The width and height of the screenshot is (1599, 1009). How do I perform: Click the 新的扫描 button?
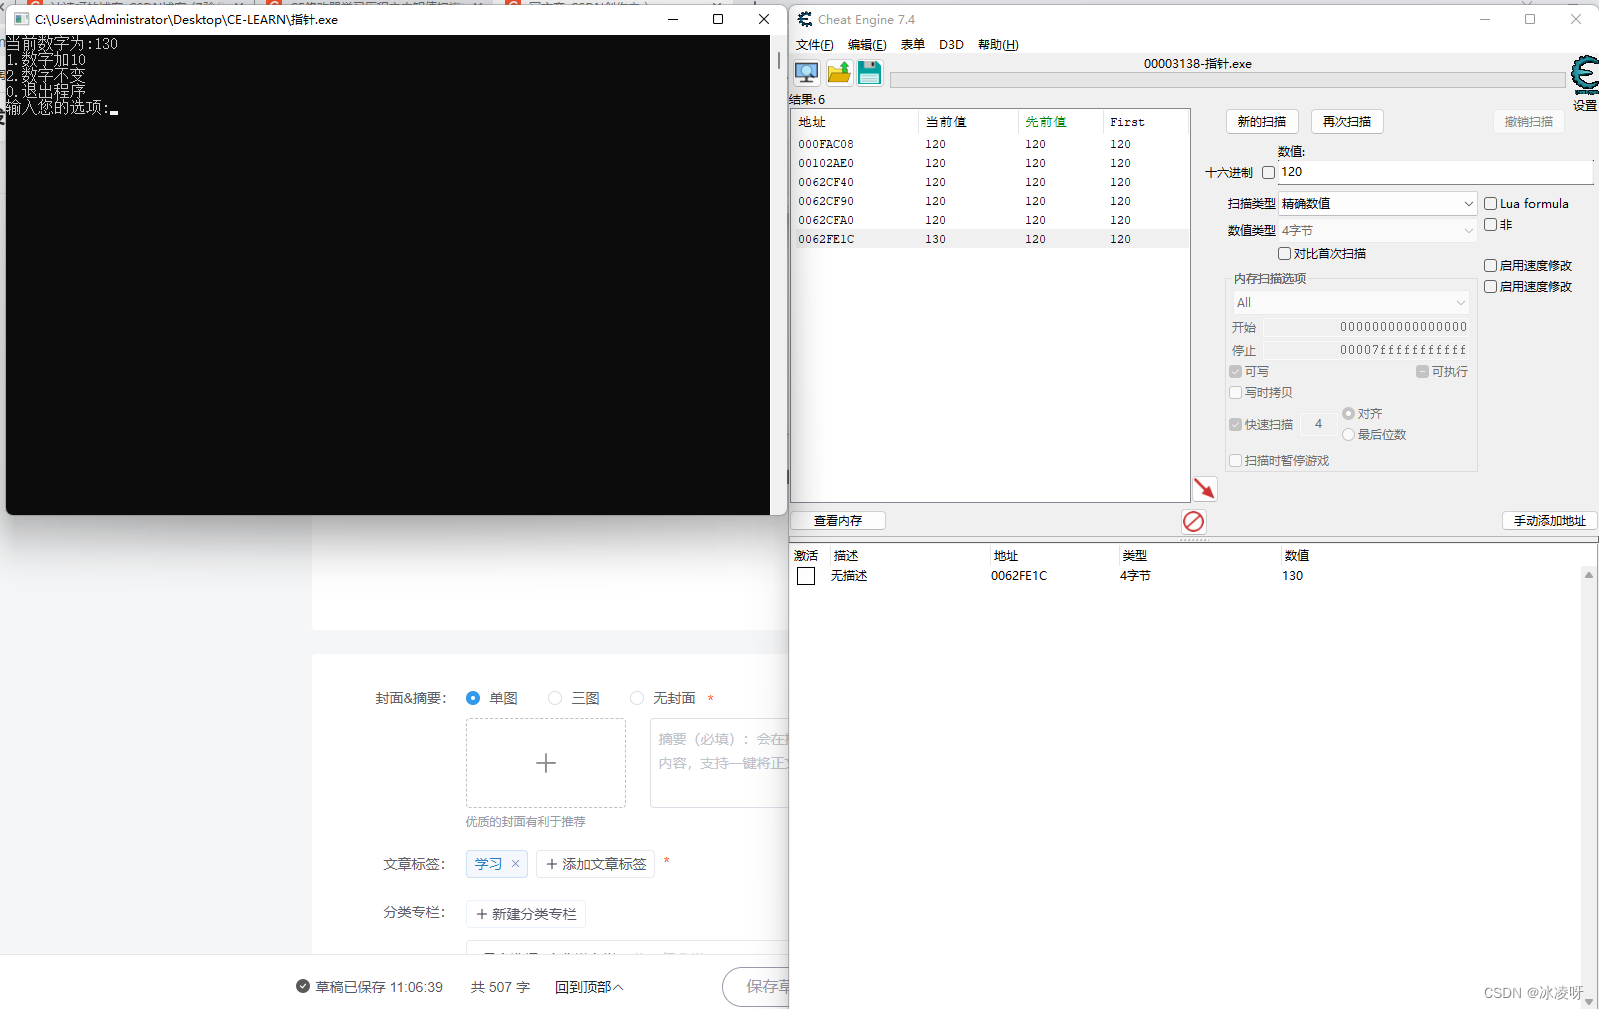[1262, 122]
